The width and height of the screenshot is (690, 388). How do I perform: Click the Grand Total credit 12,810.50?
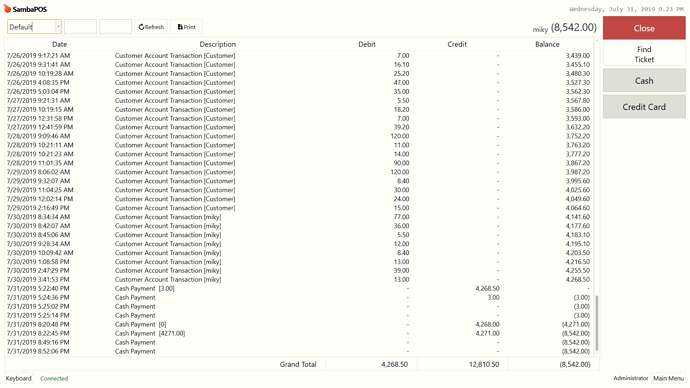click(x=484, y=364)
